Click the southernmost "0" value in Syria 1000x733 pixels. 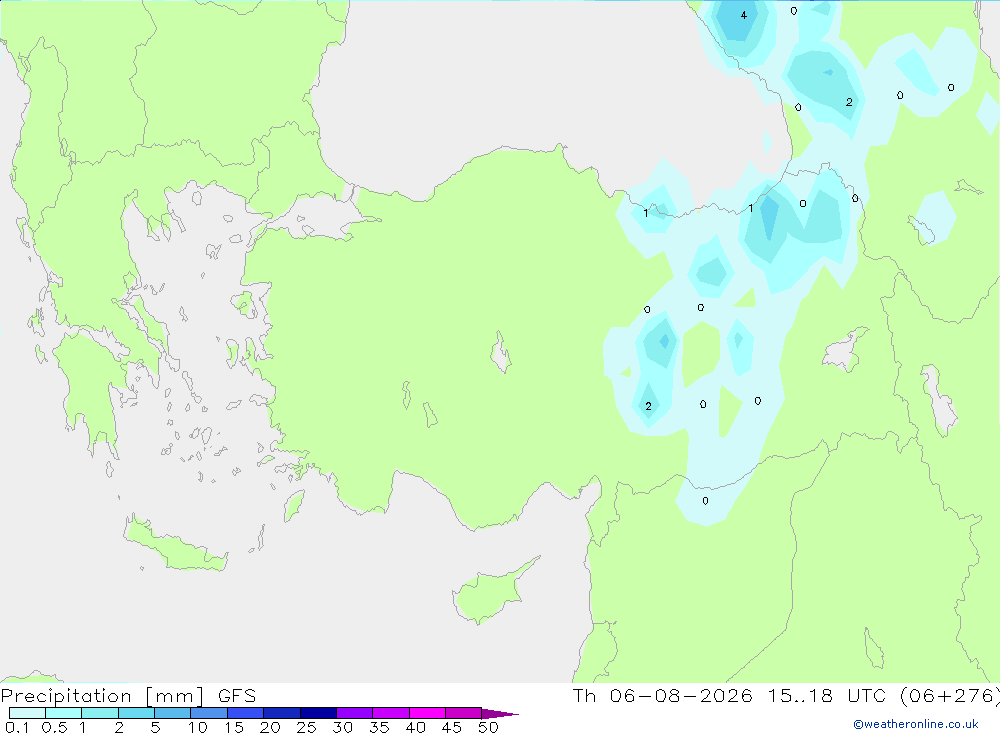click(705, 501)
